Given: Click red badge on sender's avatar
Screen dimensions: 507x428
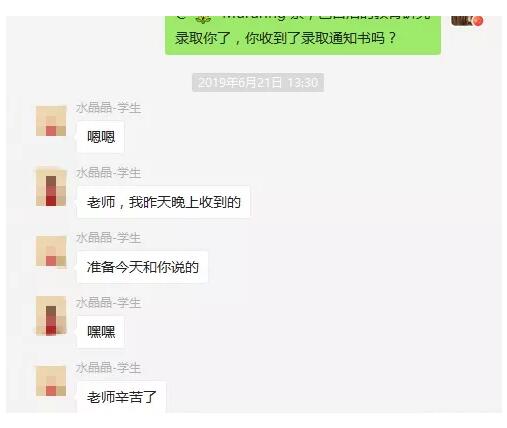Looking at the screenshot, I should coord(478,21).
